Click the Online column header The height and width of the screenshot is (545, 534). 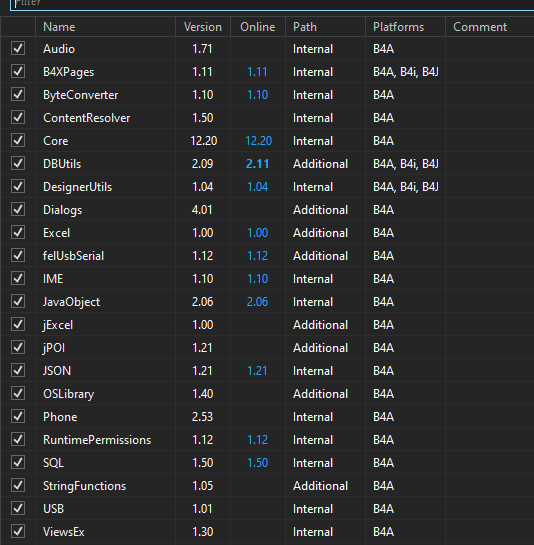coord(258,27)
